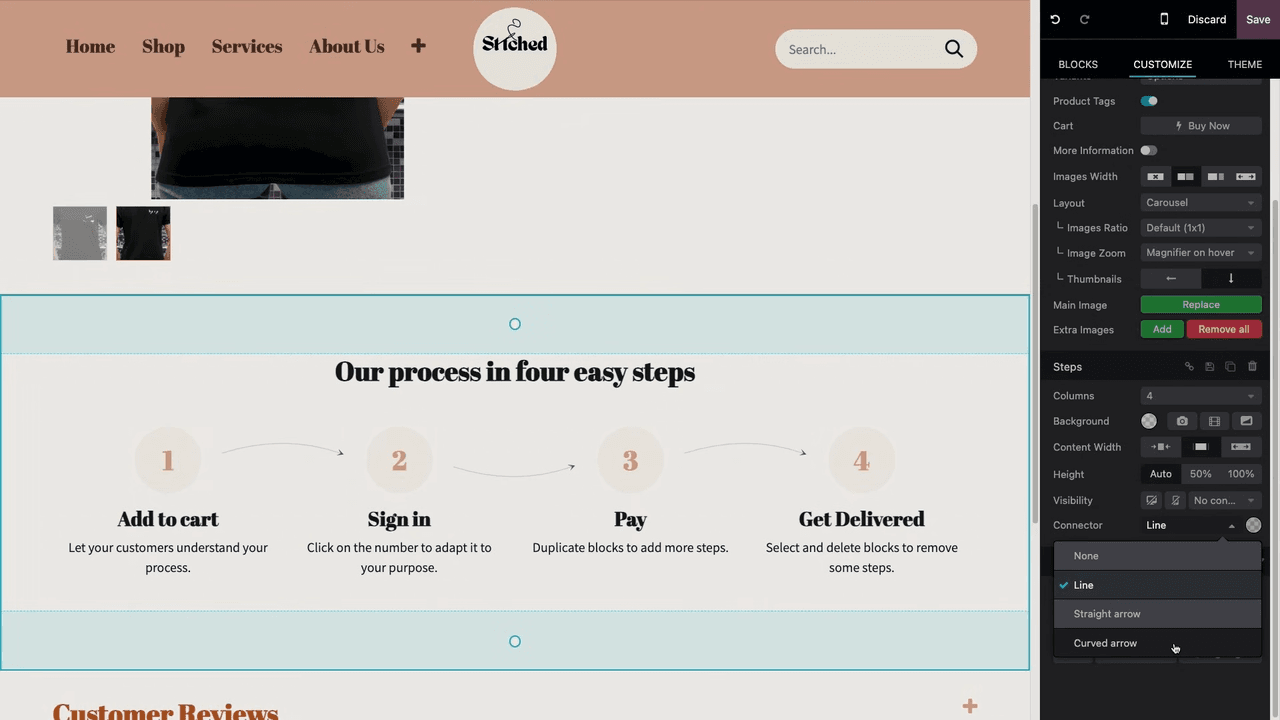This screenshot has height=720, width=1280.
Task: Choose background shape icon
Action: 1246,421
